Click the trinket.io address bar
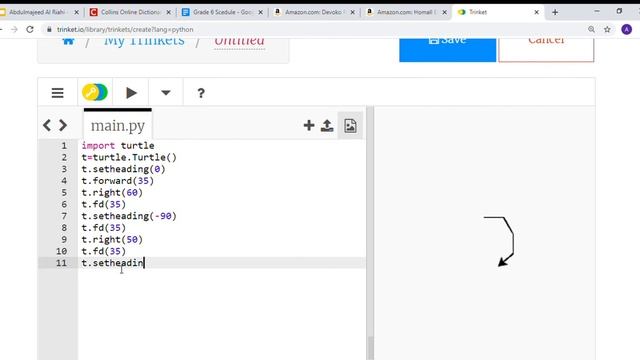The image size is (640, 360). (x=125, y=29)
